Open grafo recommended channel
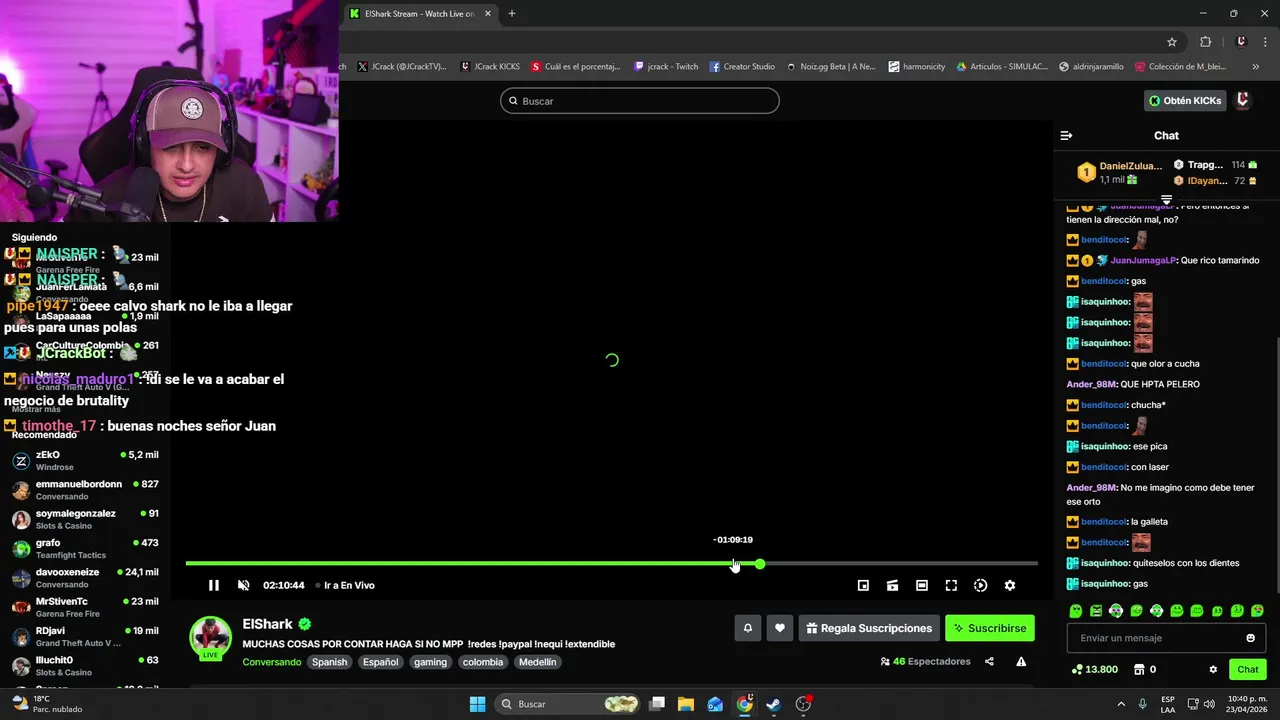The width and height of the screenshot is (1280, 720). (x=85, y=549)
